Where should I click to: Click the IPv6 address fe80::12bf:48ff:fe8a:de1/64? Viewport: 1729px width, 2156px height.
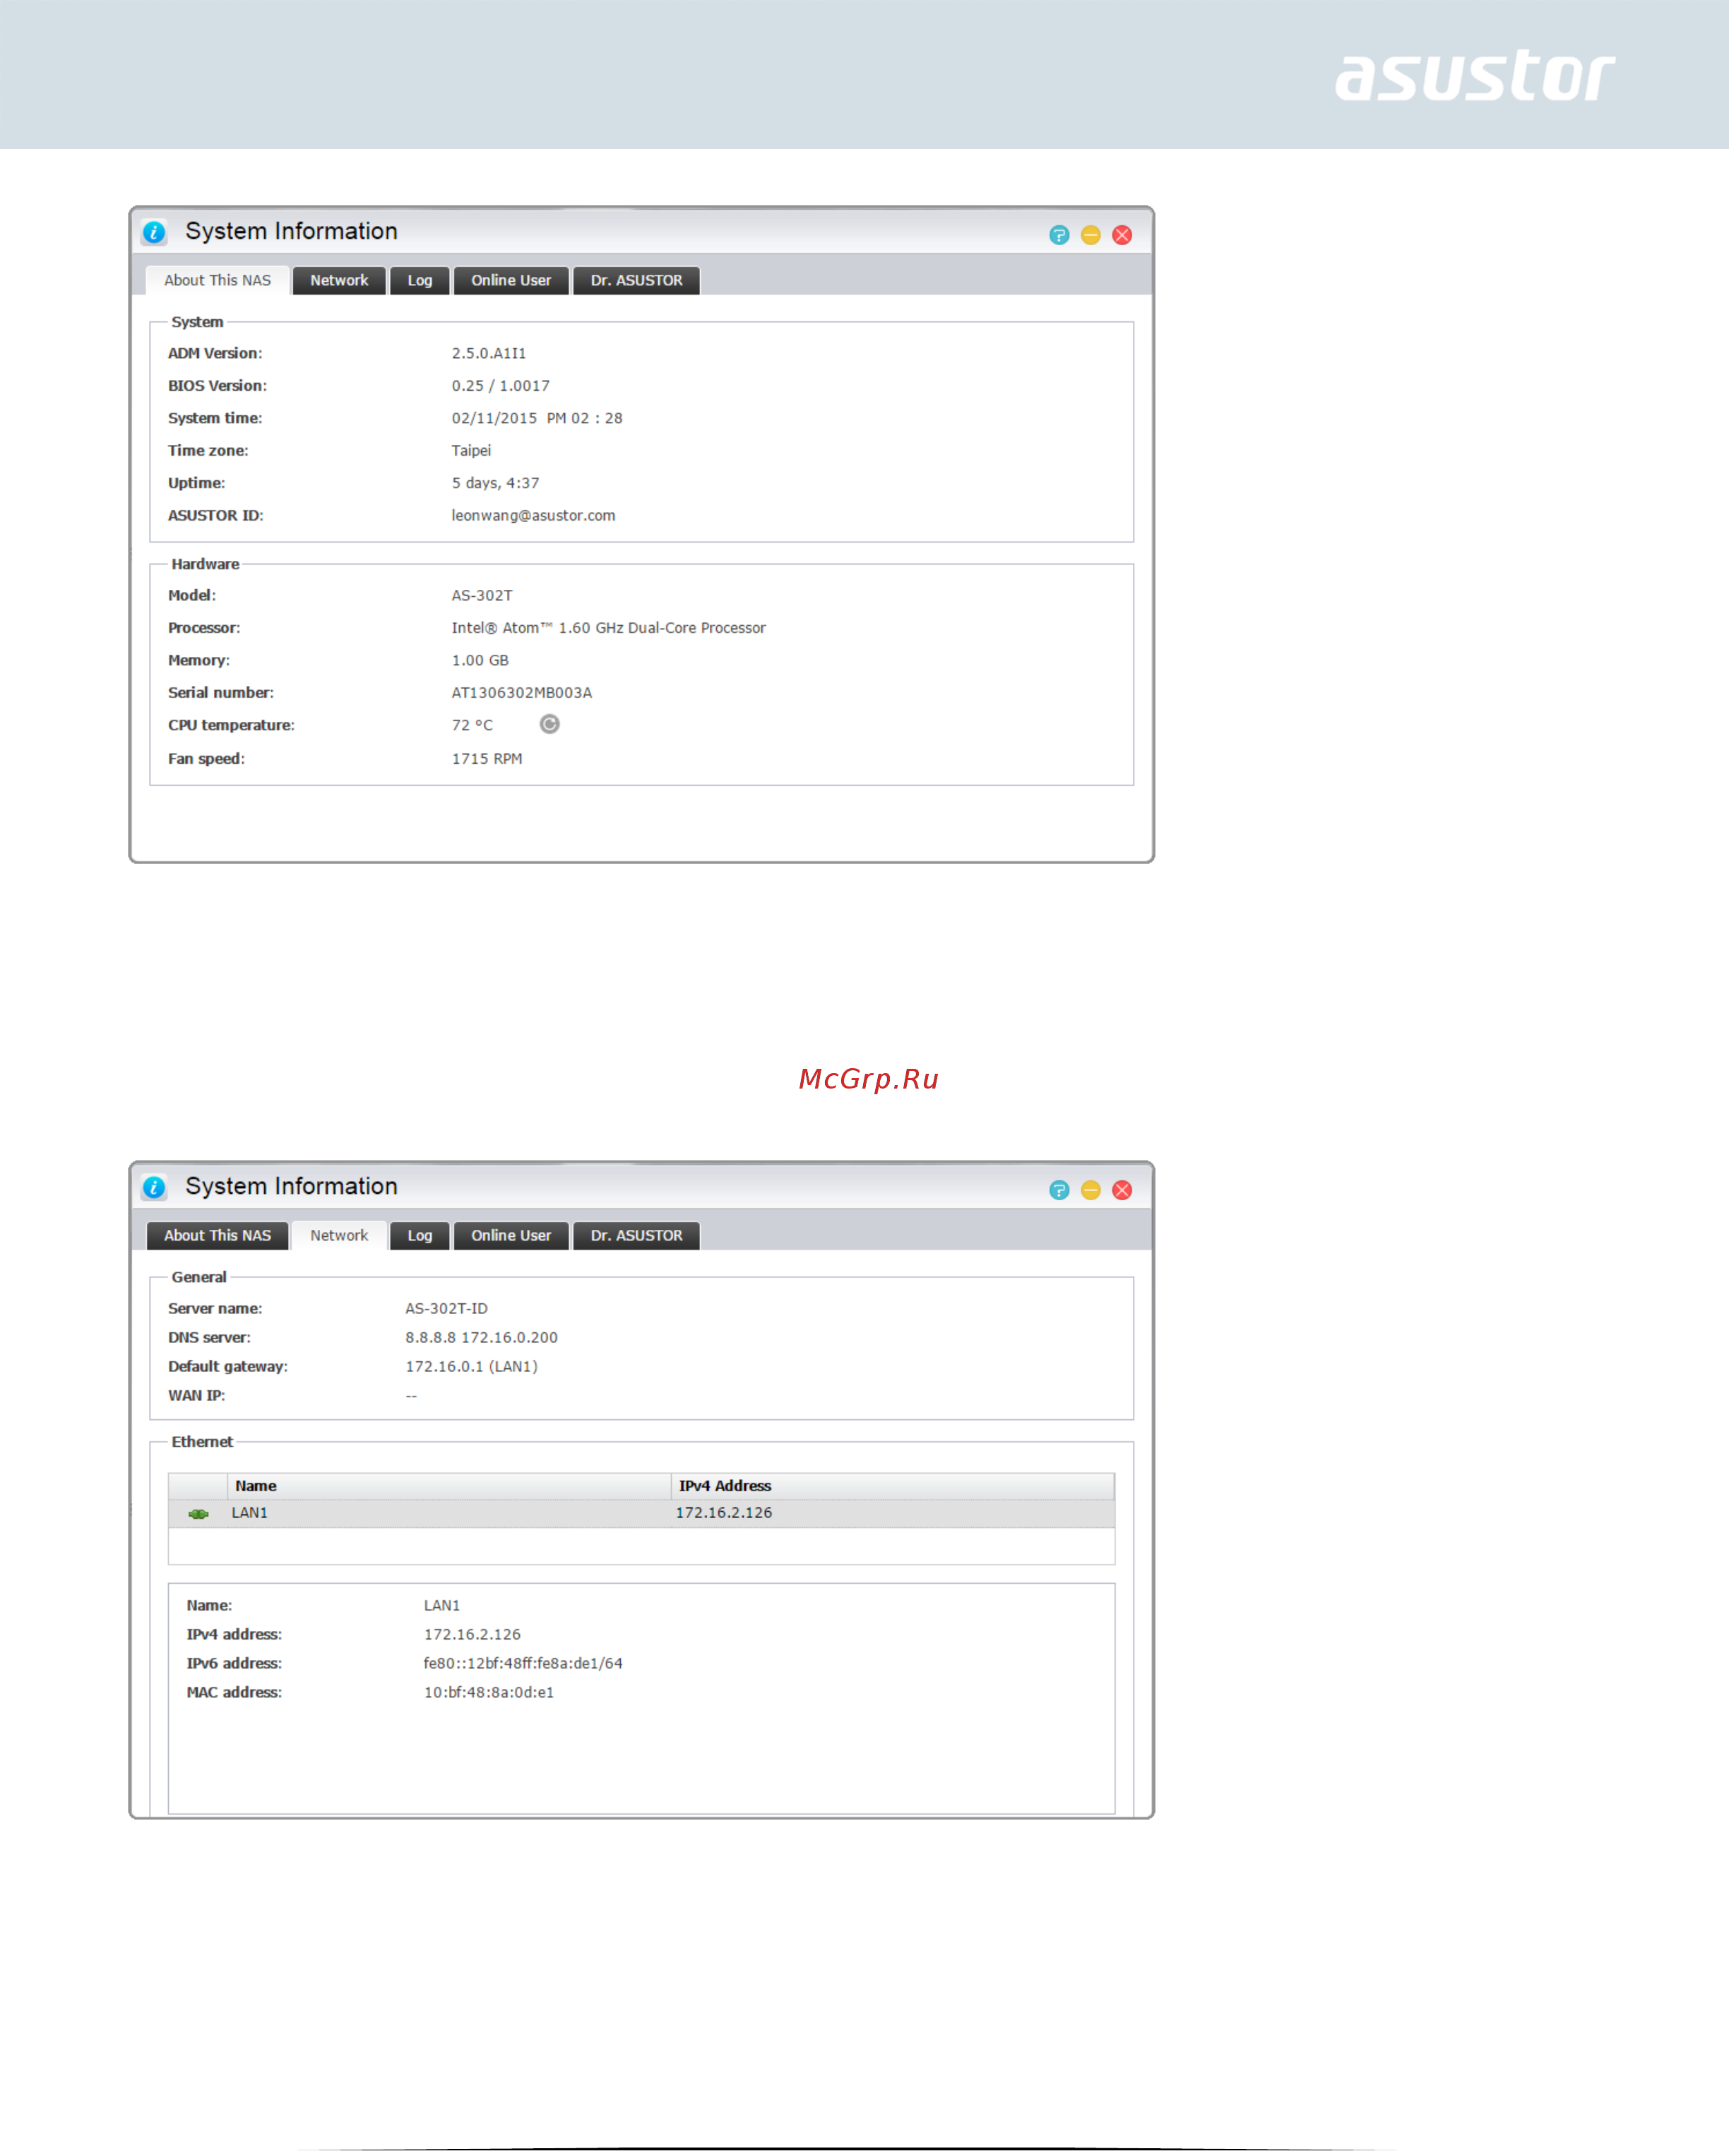pyautogui.click(x=523, y=1664)
